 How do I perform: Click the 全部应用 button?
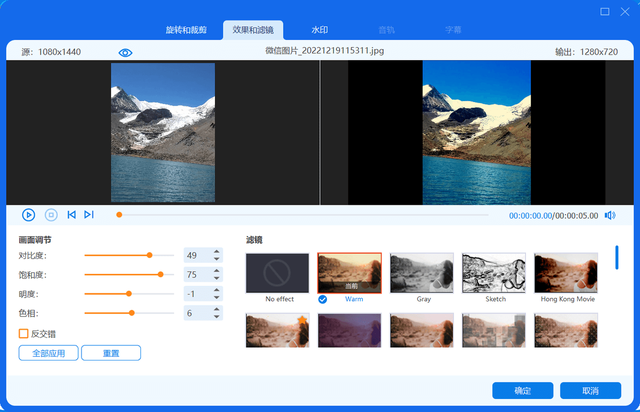[49, 353]
